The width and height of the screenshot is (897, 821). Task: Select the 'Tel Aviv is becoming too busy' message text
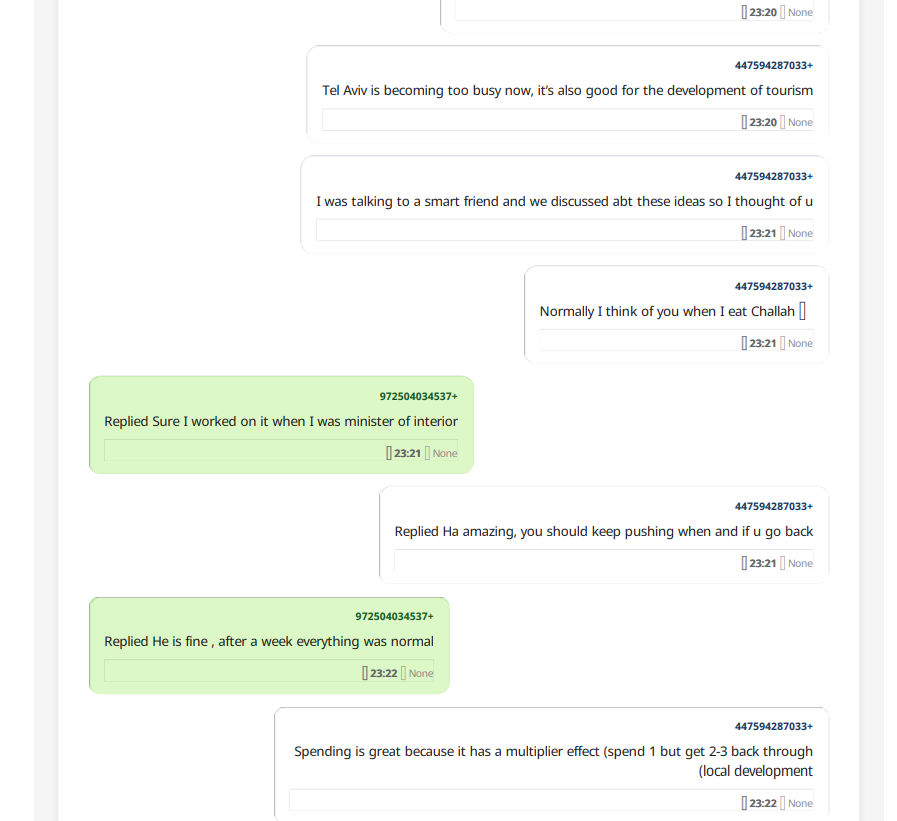(567, 91)
